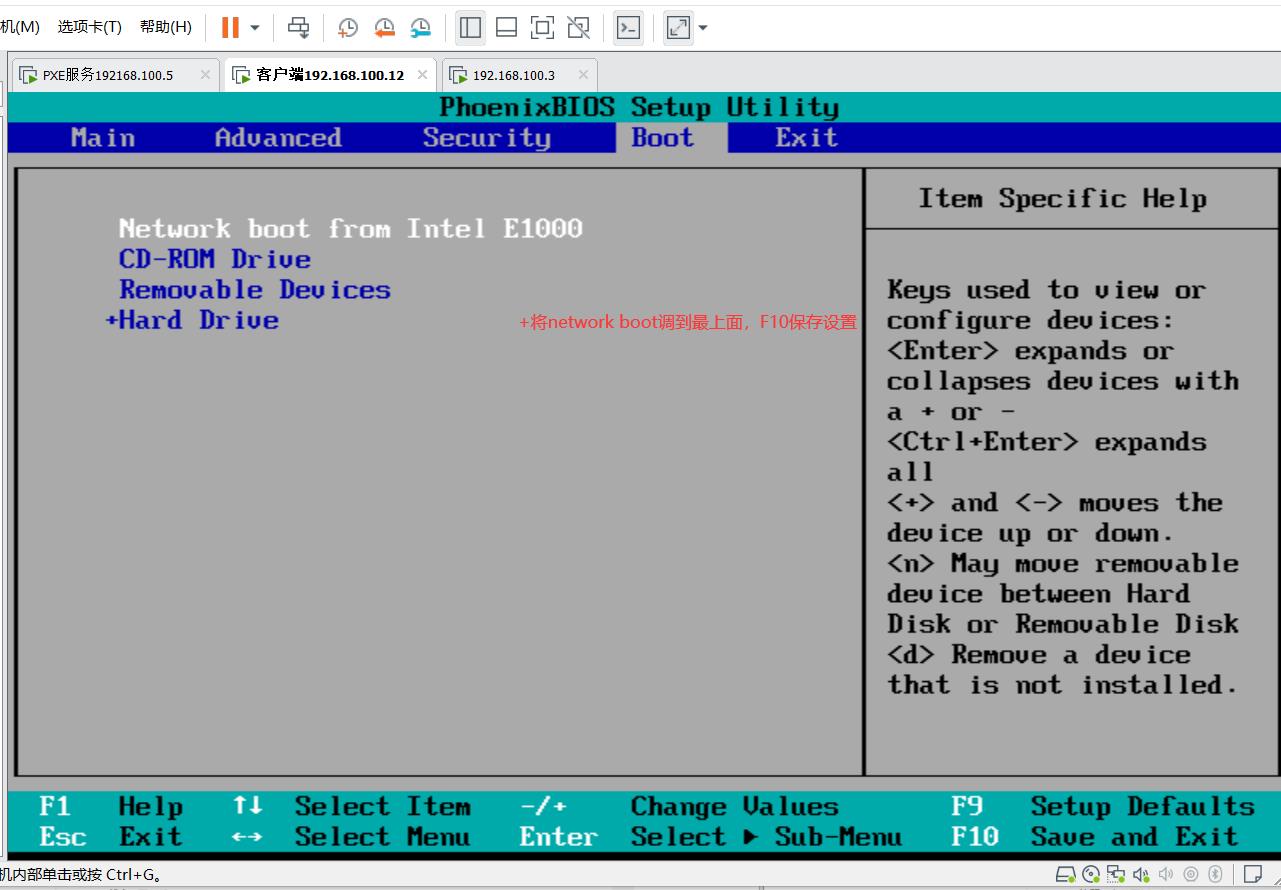
Task: Expand the +Hard Drive boot entry
Action: coord(192,321)
